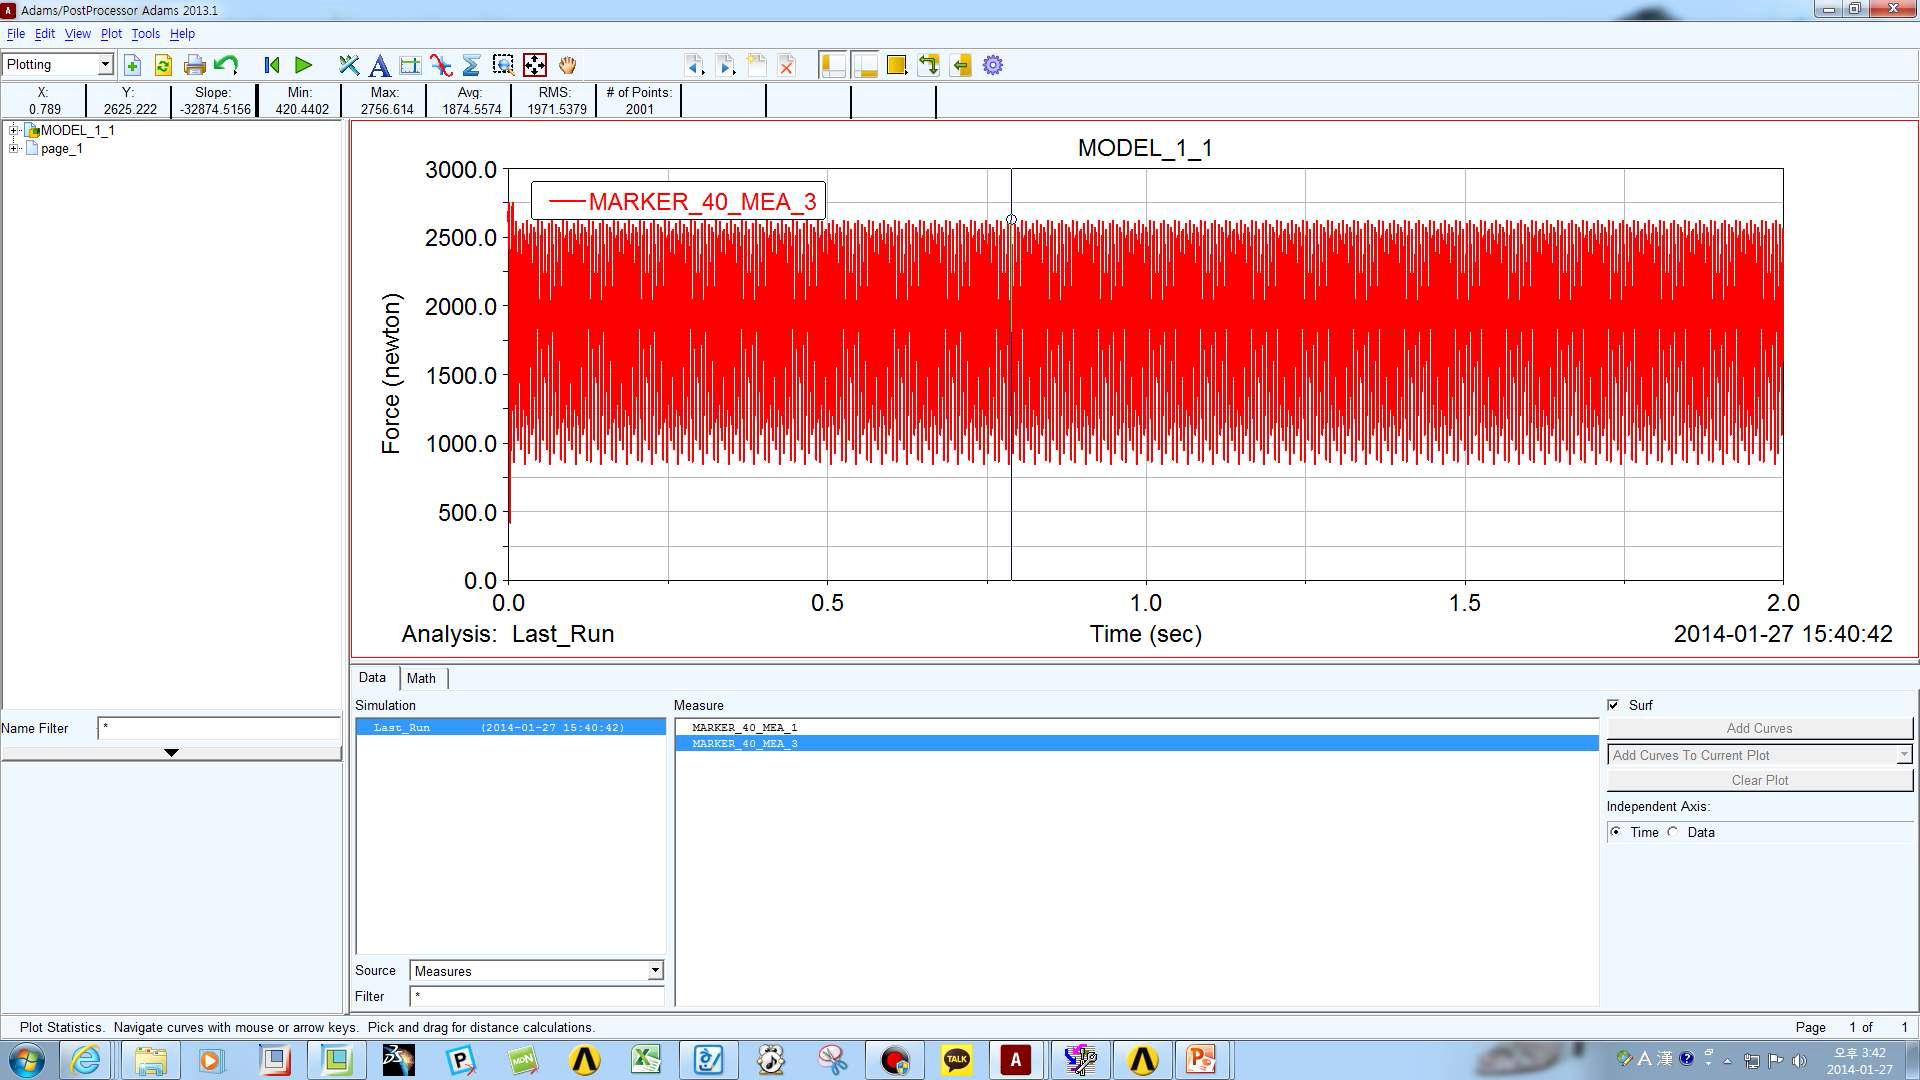Open the Plotting mode dropdown
1920x1080 pixels.
[x=57, y=65]
